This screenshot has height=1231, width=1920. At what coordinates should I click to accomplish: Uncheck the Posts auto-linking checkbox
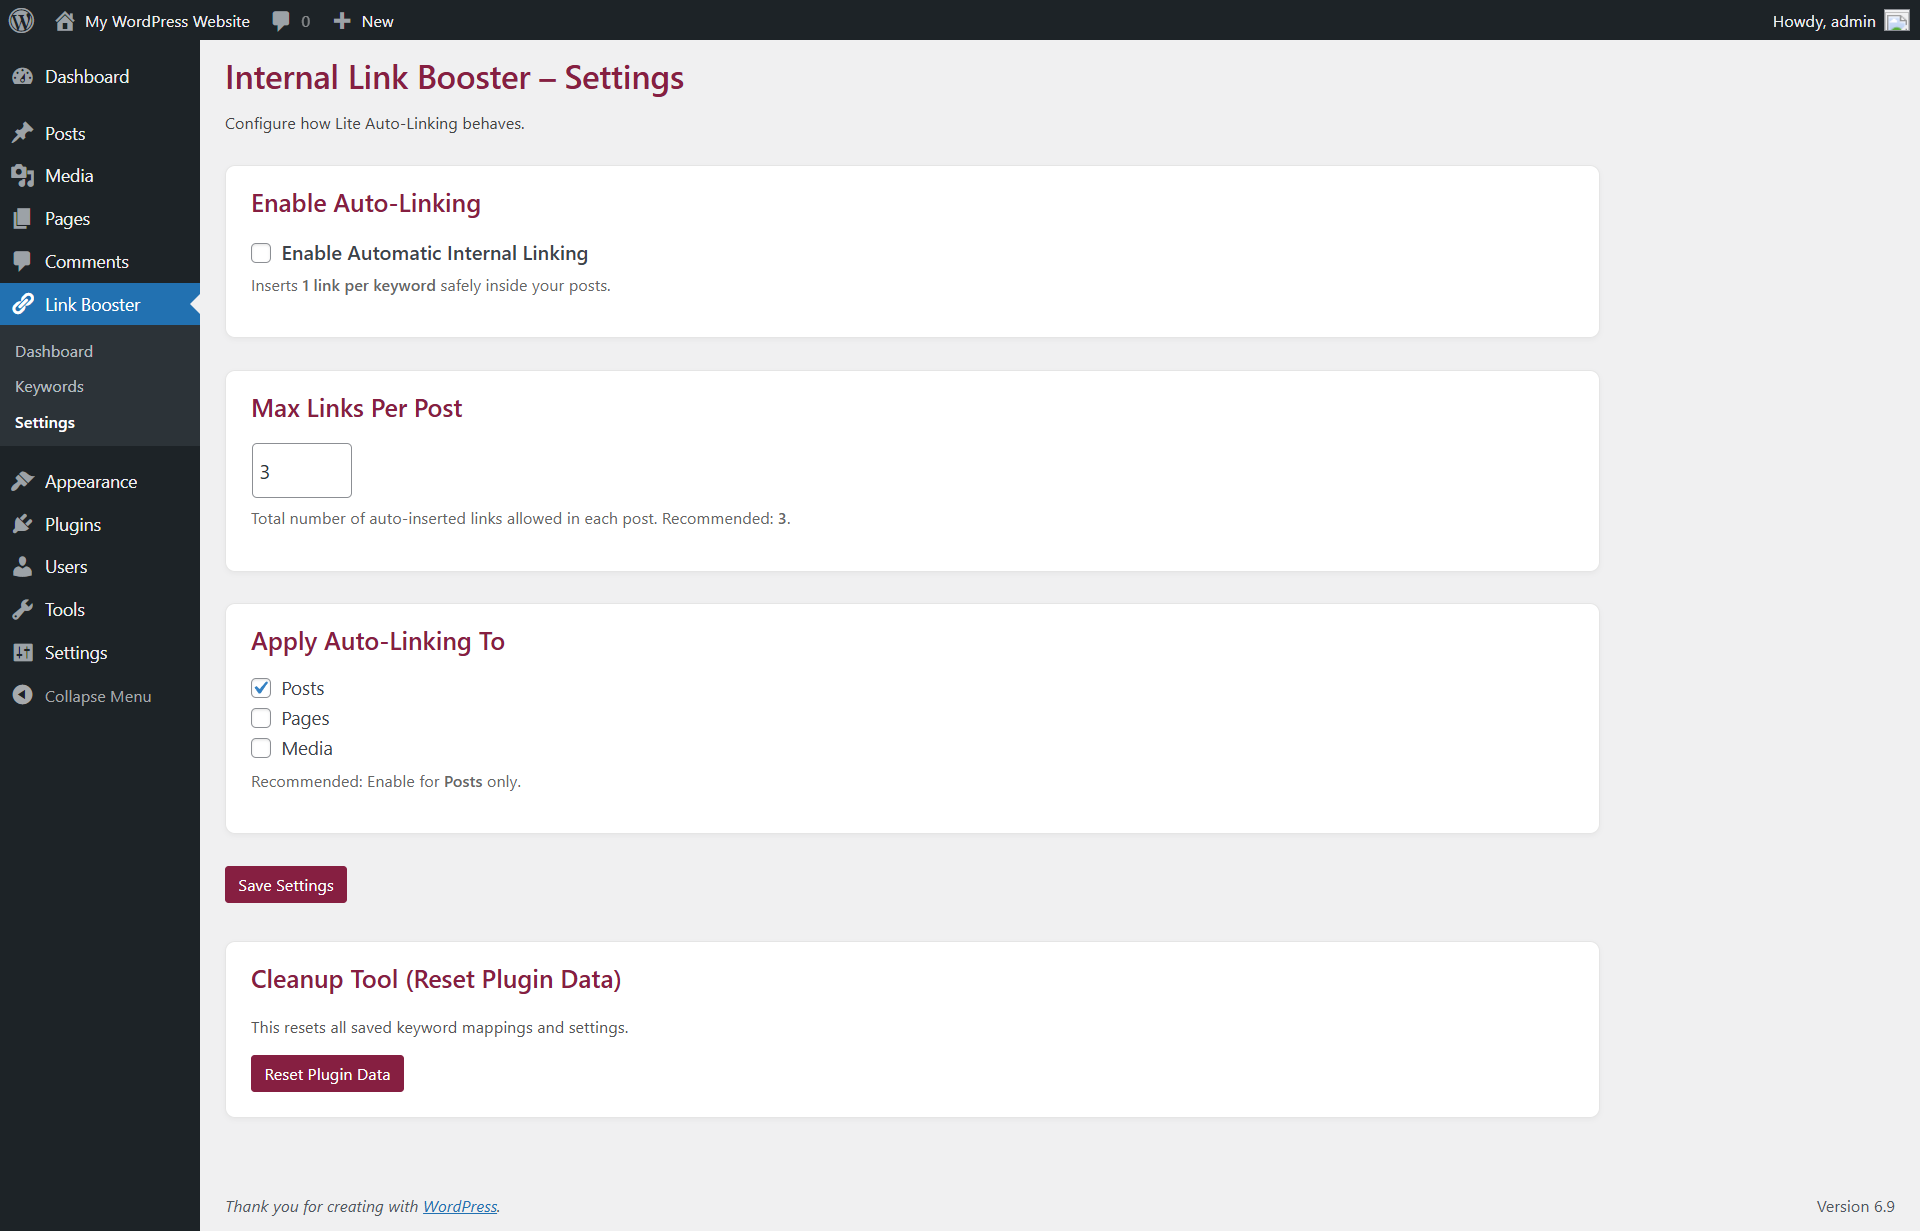click(x=261, y=688)
